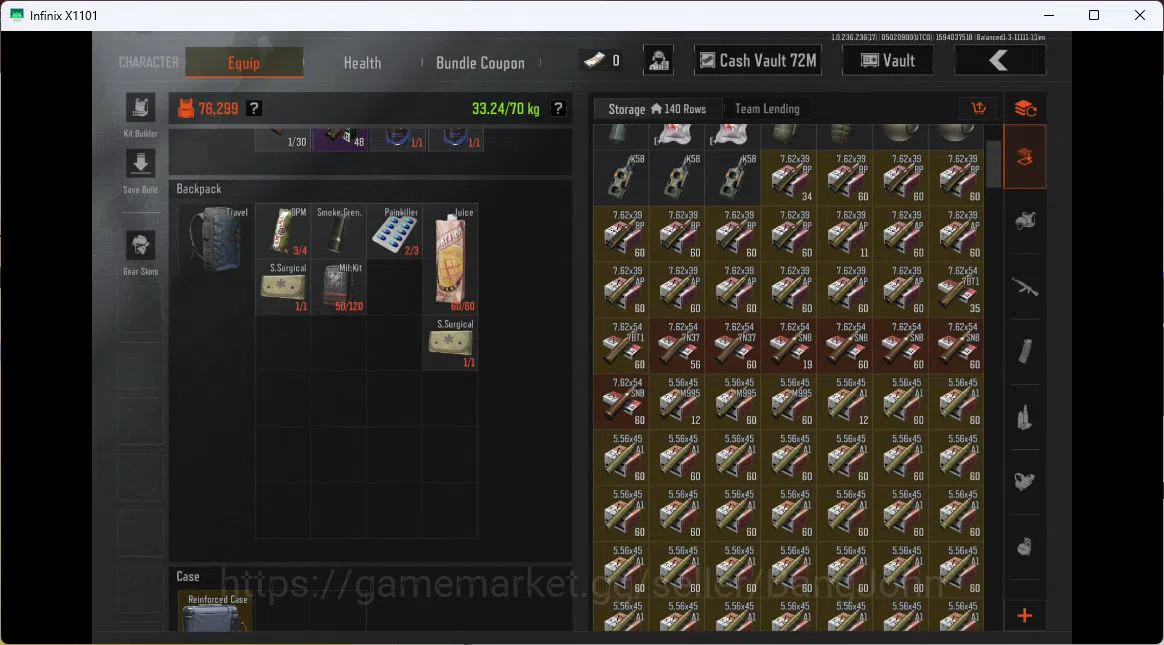Select the BPM drink item 3/4
Viewport: 1164px width, 645px height.
[x=283, y=231]
